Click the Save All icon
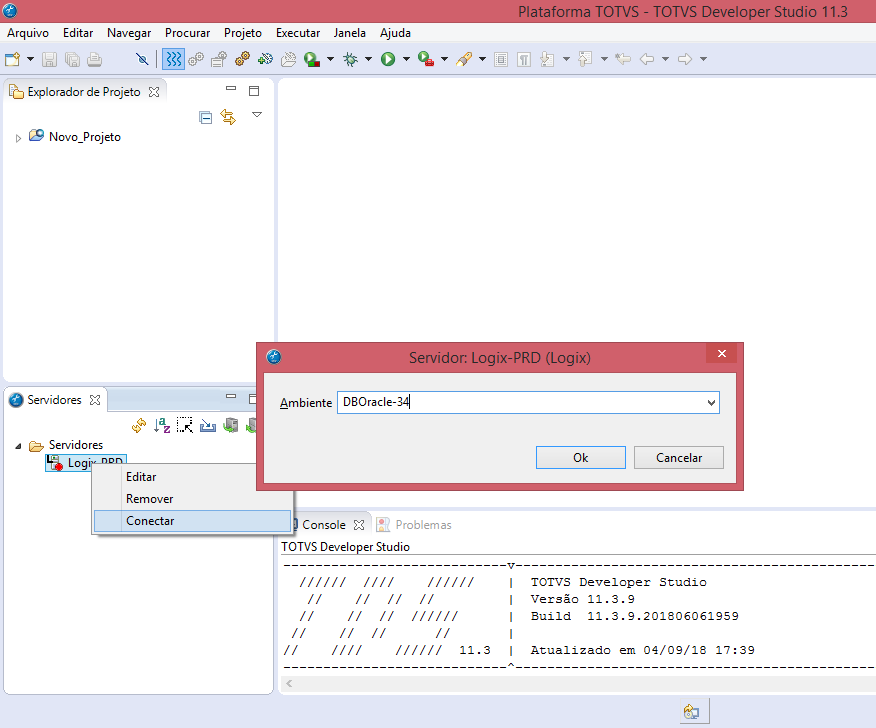Image resolution: width=876 pixels, height=728 pixels. (72, 59)
